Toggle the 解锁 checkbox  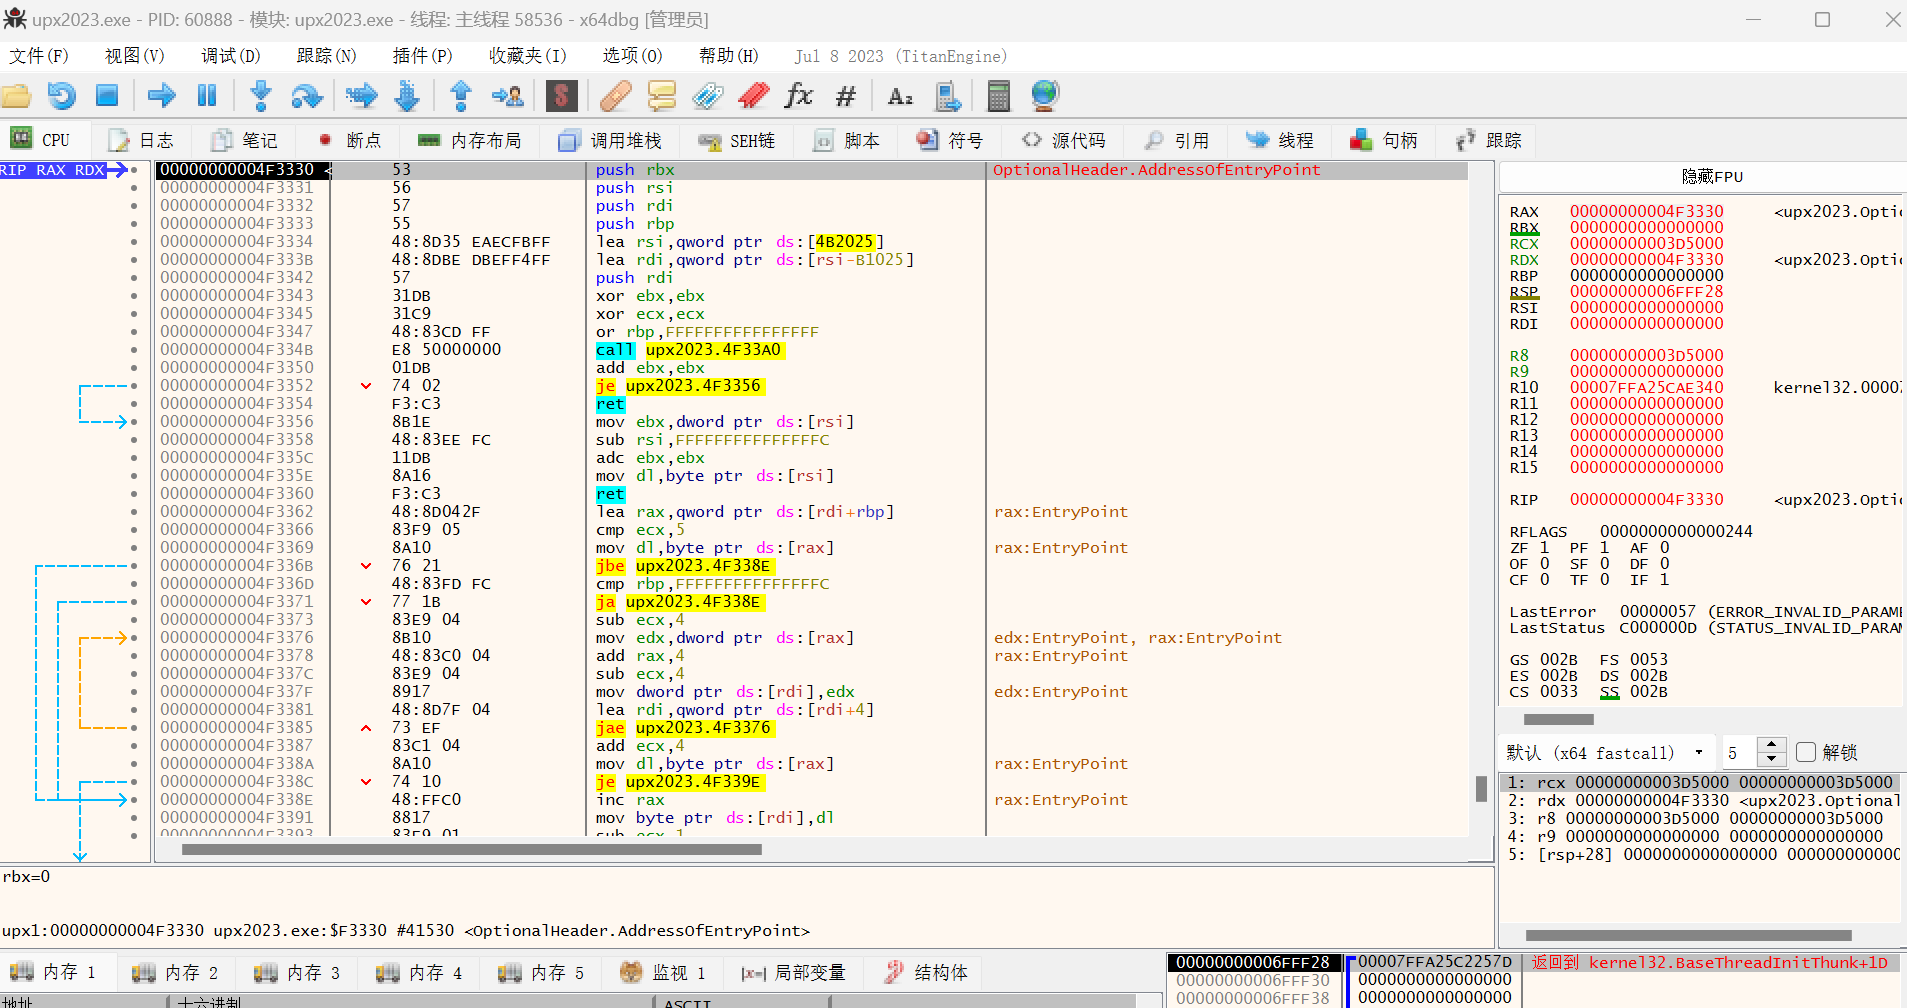point(1805,752)
